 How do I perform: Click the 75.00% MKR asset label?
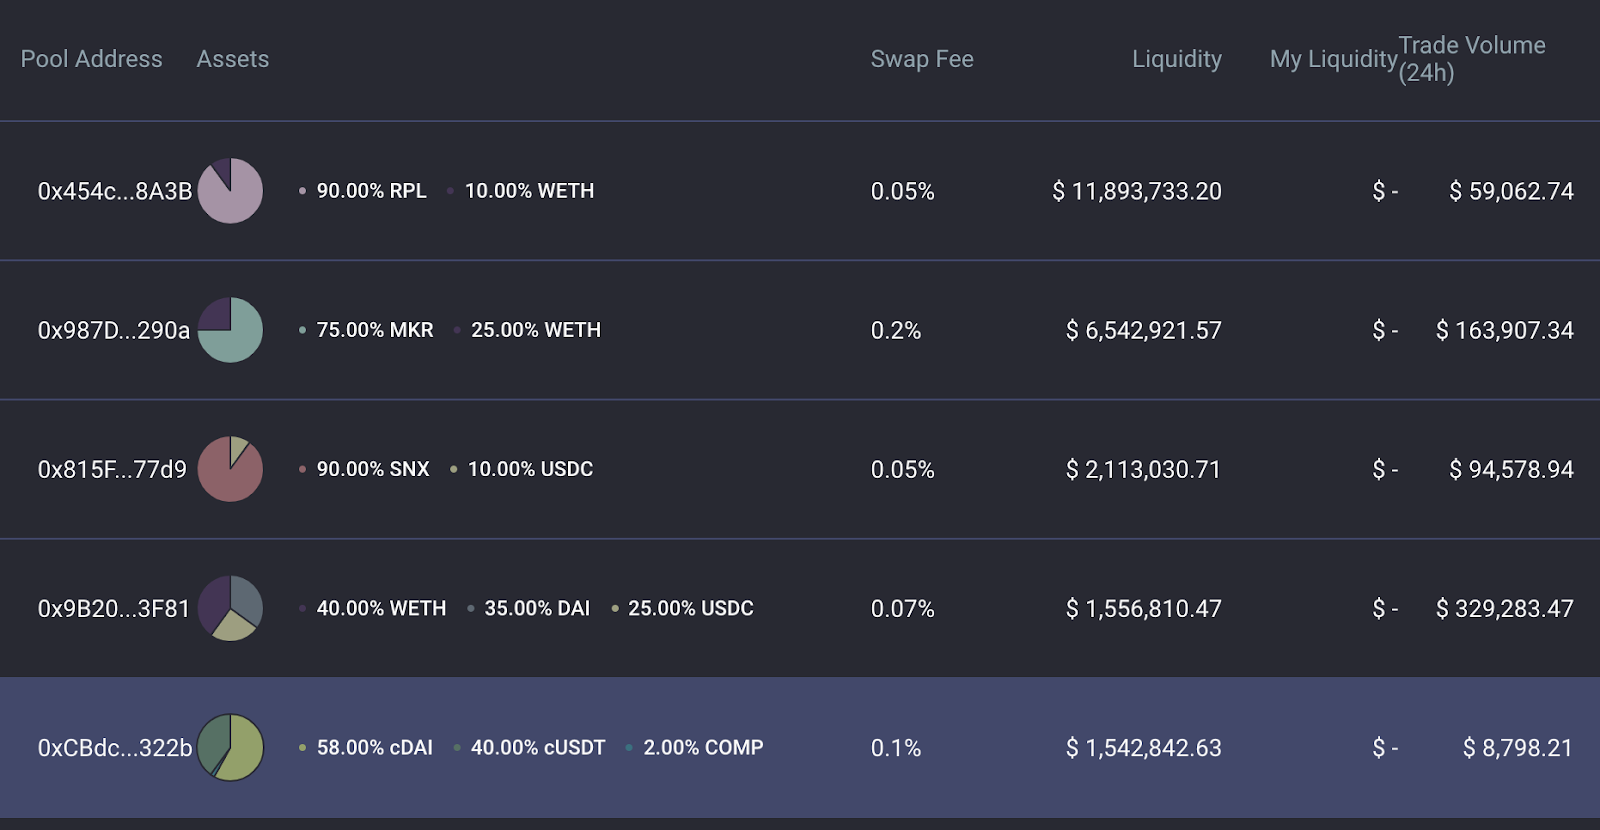click(374, 330)
